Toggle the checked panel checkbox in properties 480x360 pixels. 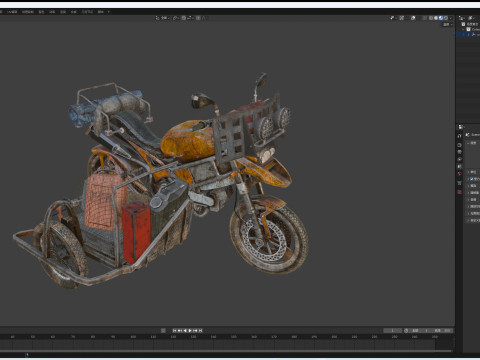(x=472, y=179)
